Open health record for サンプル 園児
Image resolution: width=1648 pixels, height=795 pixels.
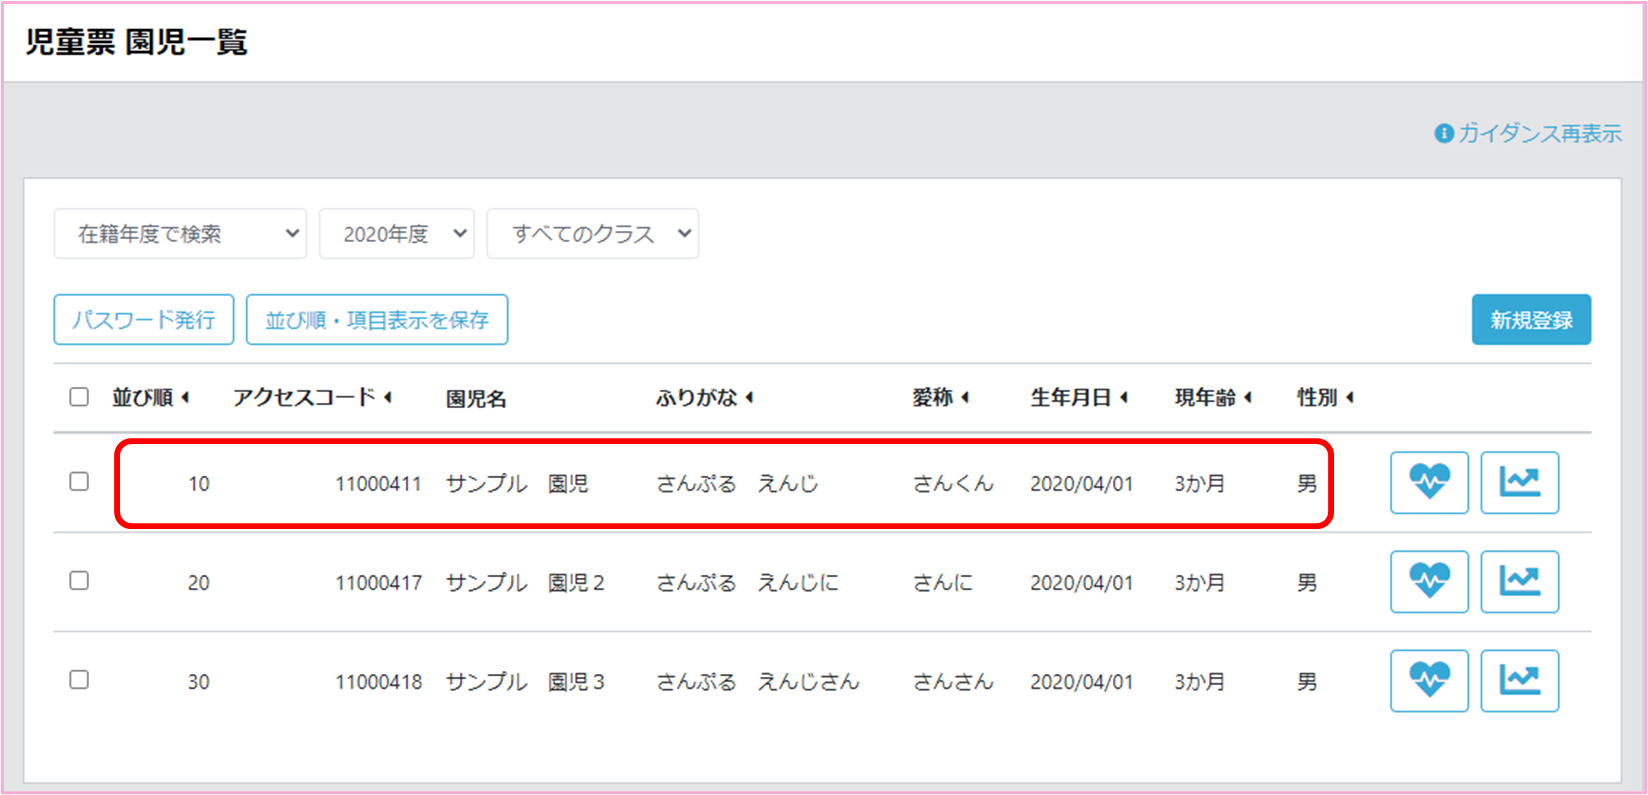coord(1428,483)
